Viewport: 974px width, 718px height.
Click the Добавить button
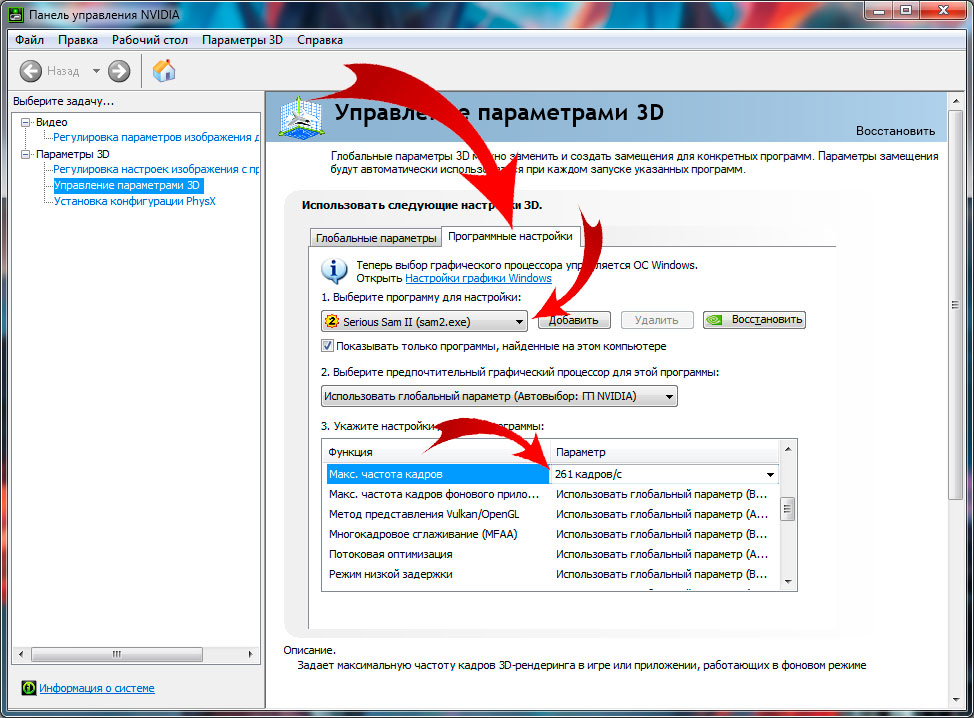click(x=574, y=320)
